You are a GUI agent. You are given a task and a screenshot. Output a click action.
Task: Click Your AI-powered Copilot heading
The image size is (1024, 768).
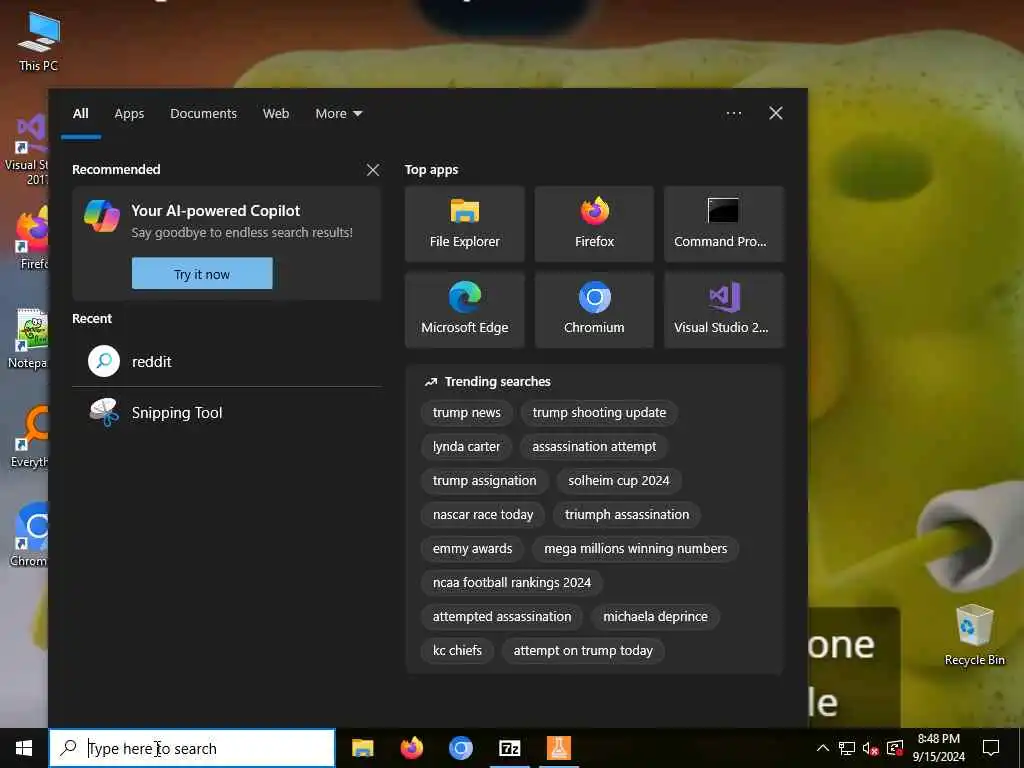click(x=216, y=211)
